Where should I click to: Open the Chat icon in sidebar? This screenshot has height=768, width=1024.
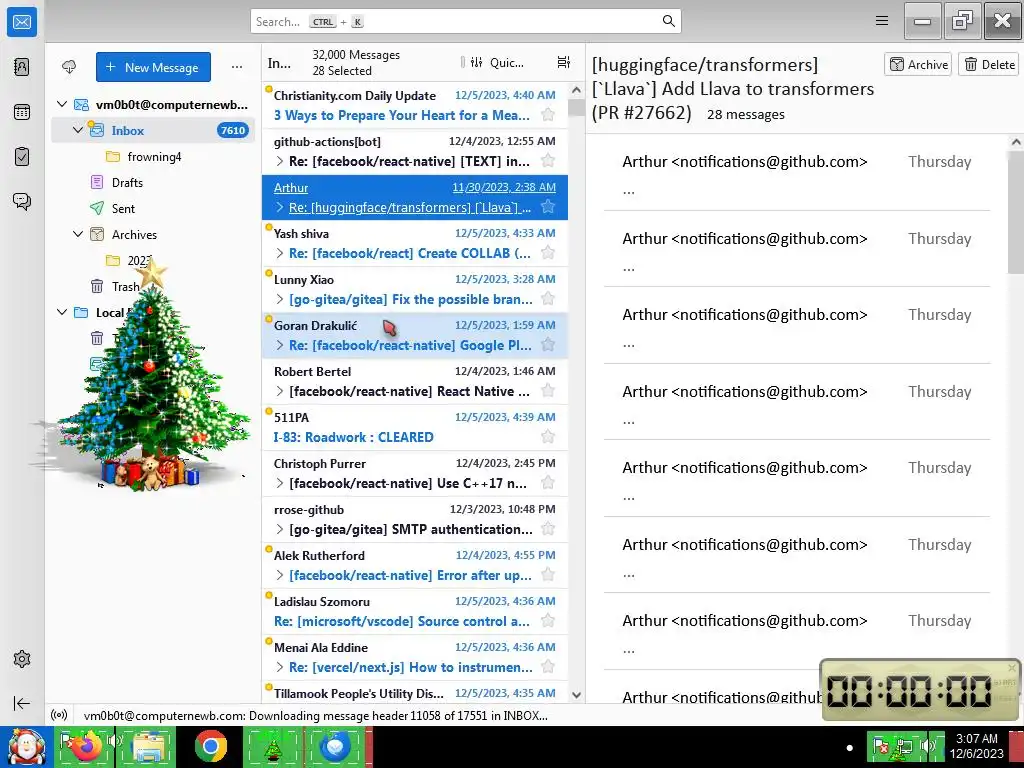pyautogui.click(x=22, y=201)
